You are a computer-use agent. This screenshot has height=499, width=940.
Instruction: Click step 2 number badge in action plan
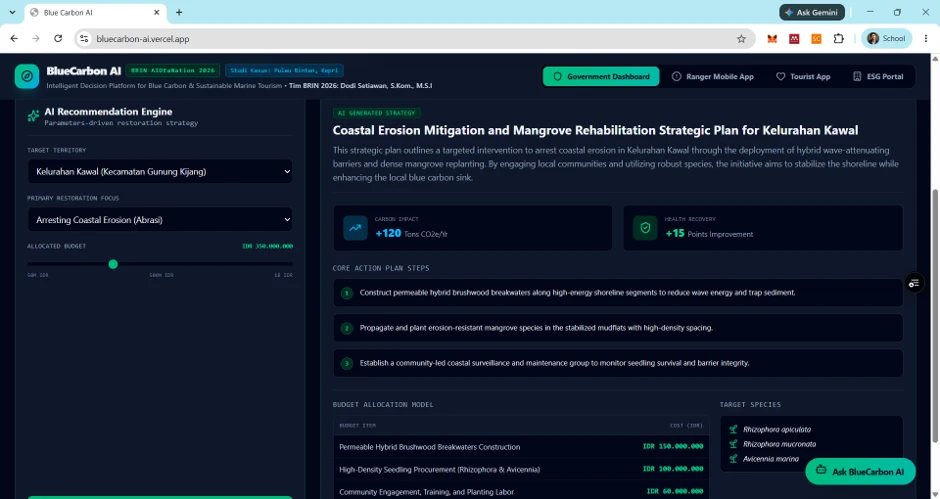[x=347, y=328]
